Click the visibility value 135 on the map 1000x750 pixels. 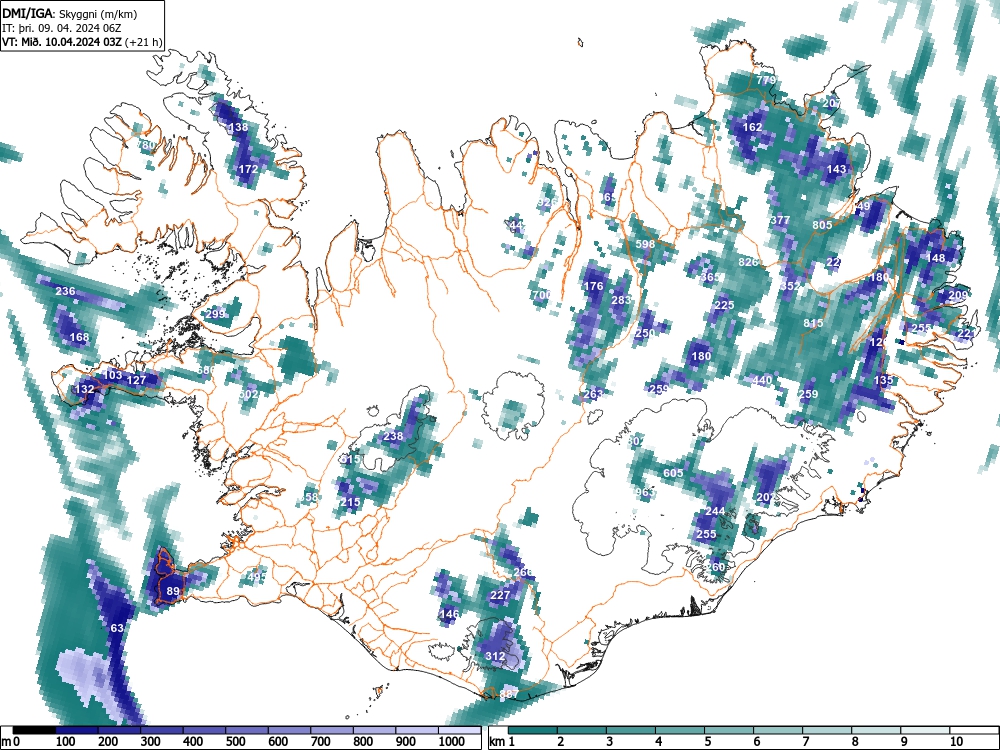click(883, 380)
